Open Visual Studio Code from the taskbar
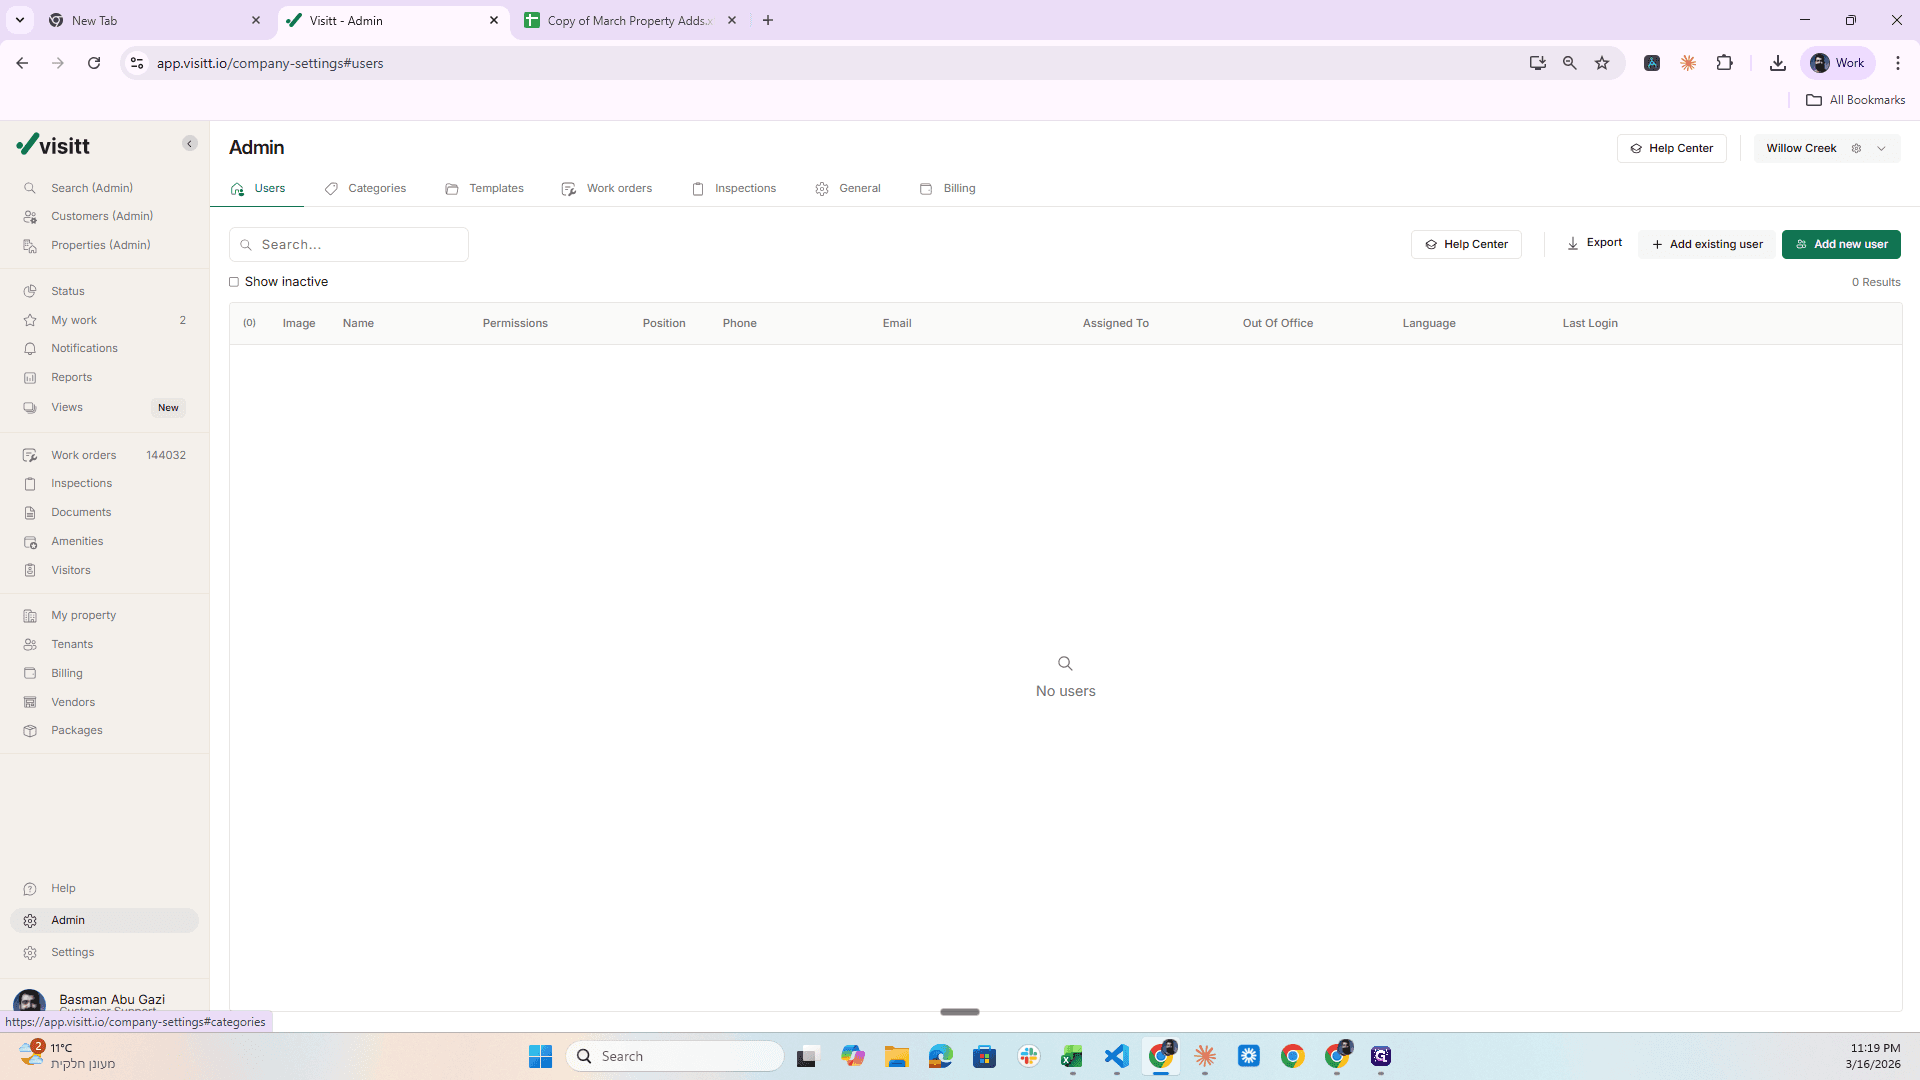 click(1116, 1056)
